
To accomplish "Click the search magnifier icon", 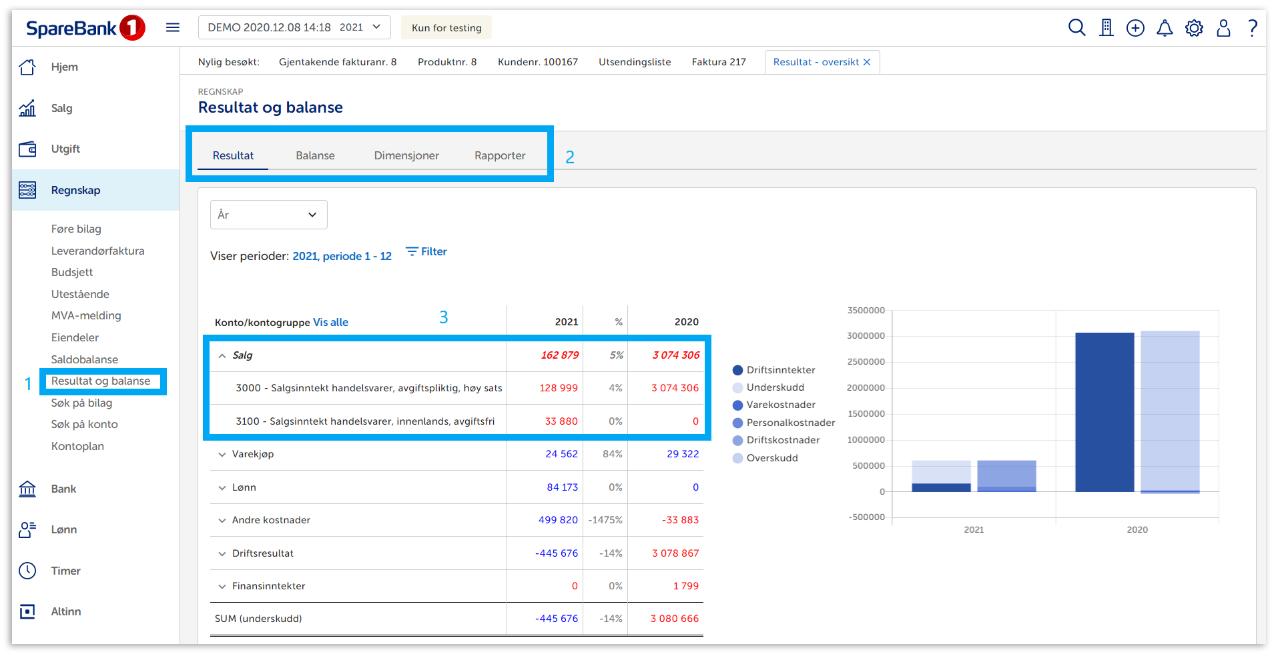I will [1076, 28].
